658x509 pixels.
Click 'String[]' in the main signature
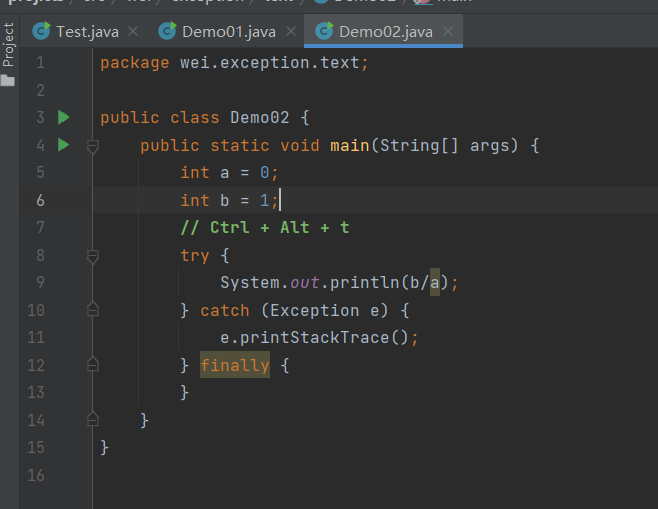point(419,146)
